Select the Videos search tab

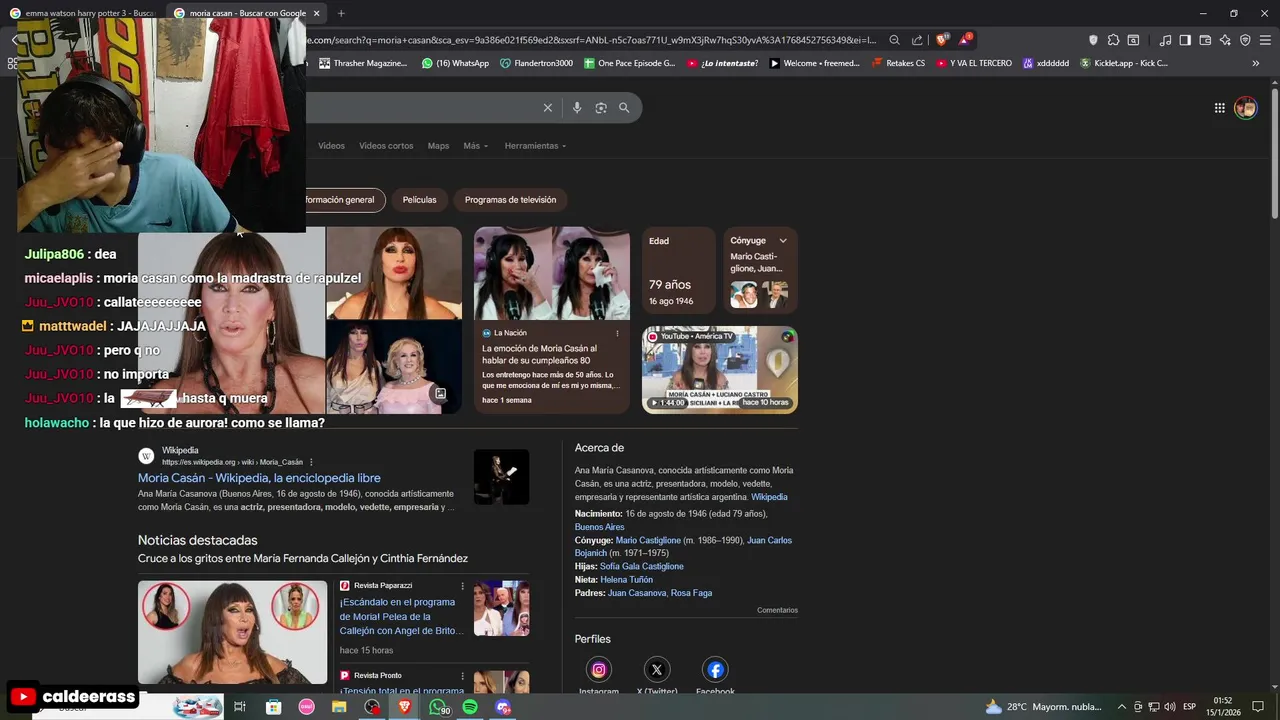331,146
